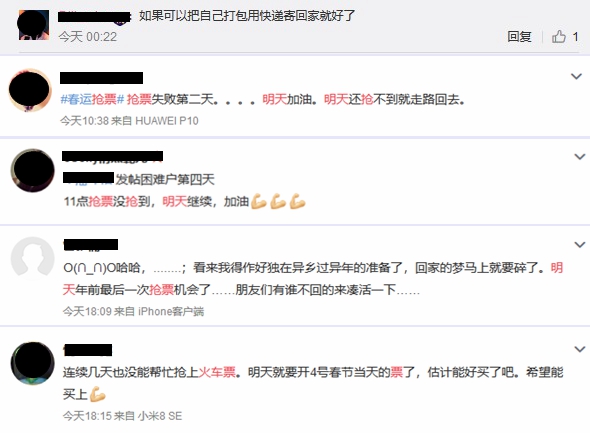Expand the chevron on the HUAWEI P10 post
The height and width of the screenshot is (433, 590).
(576, 76)
